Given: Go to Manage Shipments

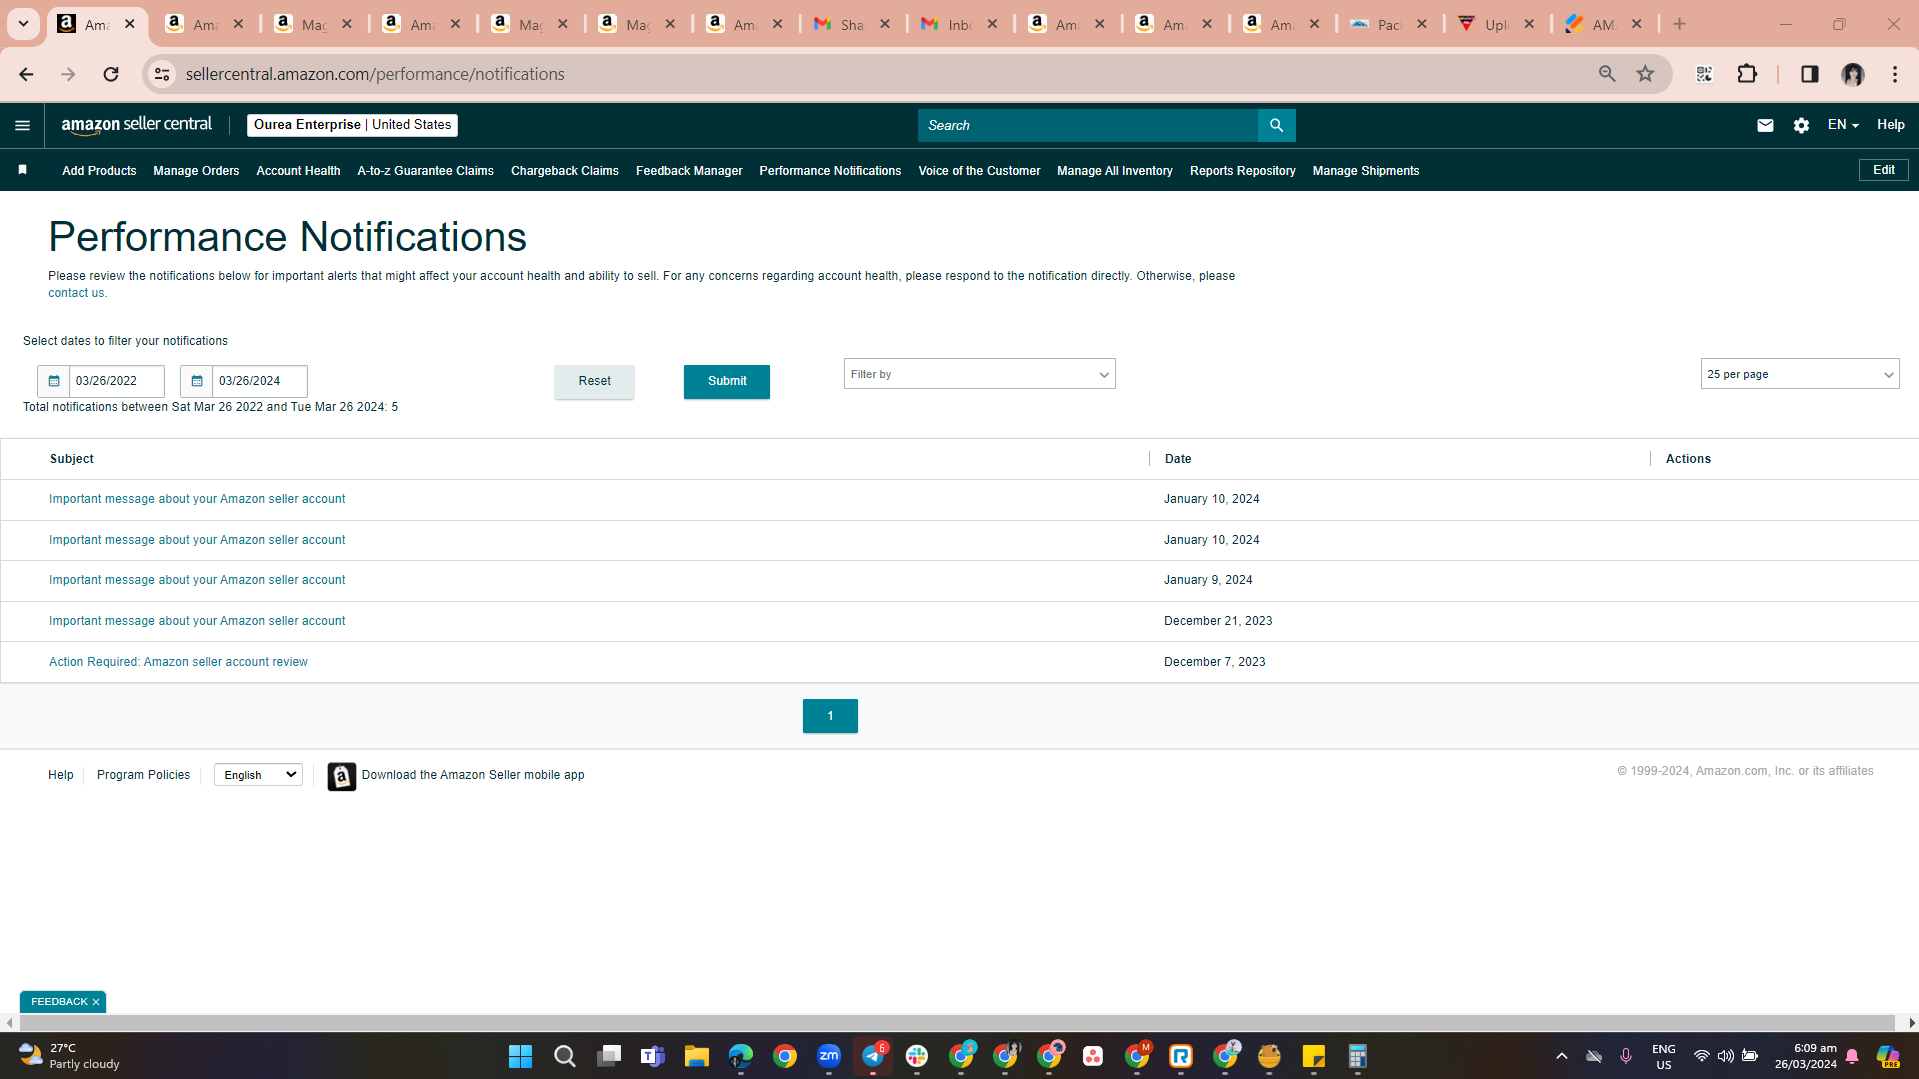Looking at the screenshot, I should (x=1366, y=171).
